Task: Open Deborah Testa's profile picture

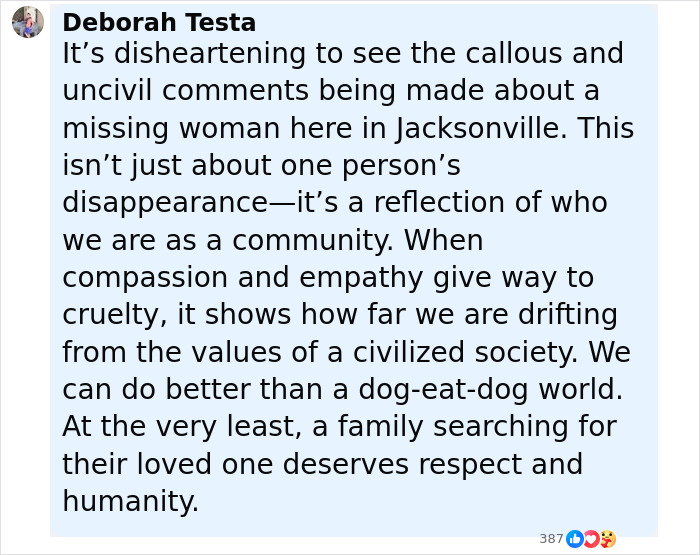Action: (28, 22)
